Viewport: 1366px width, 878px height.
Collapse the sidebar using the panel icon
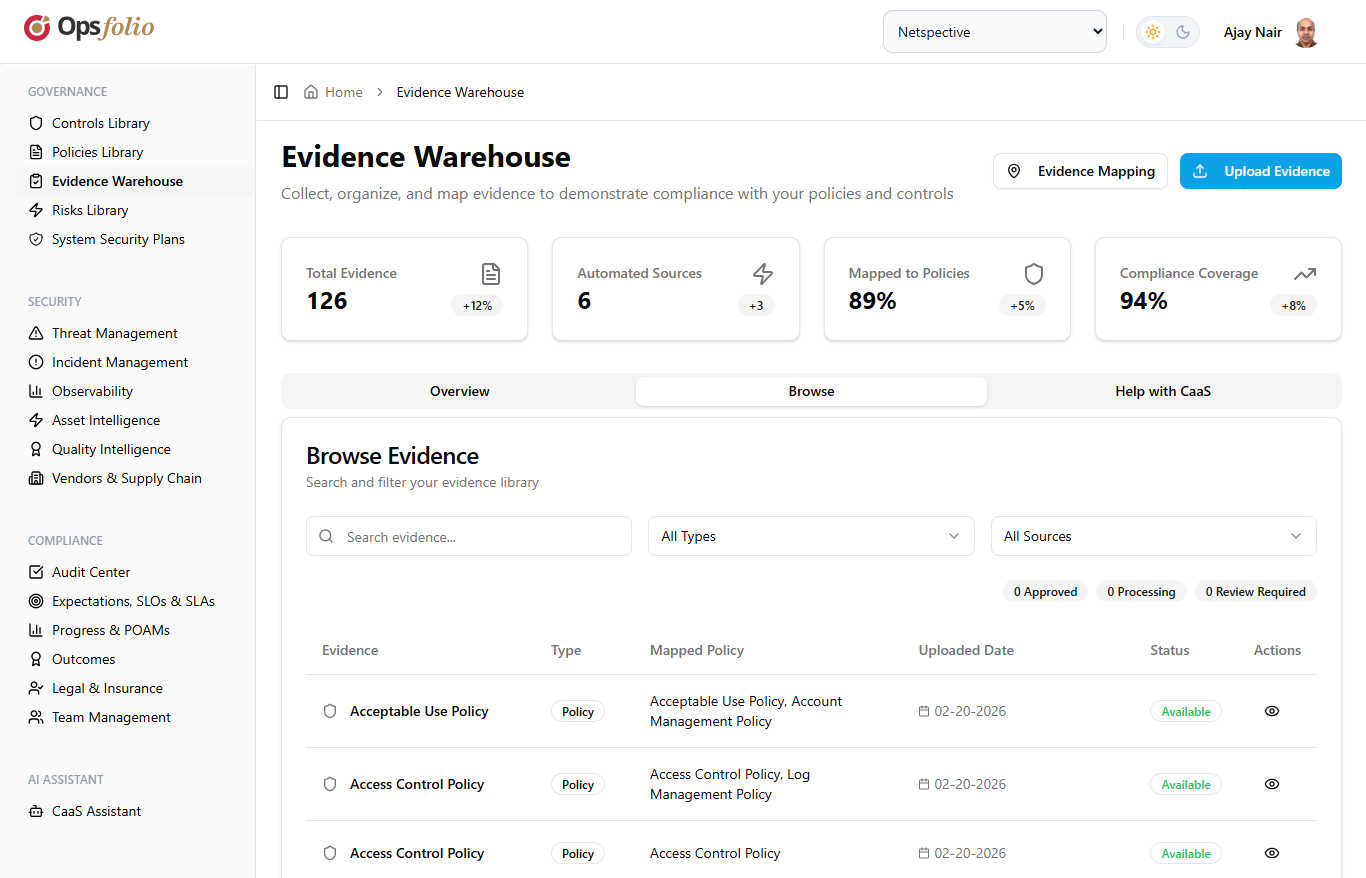tap(281, 91)
